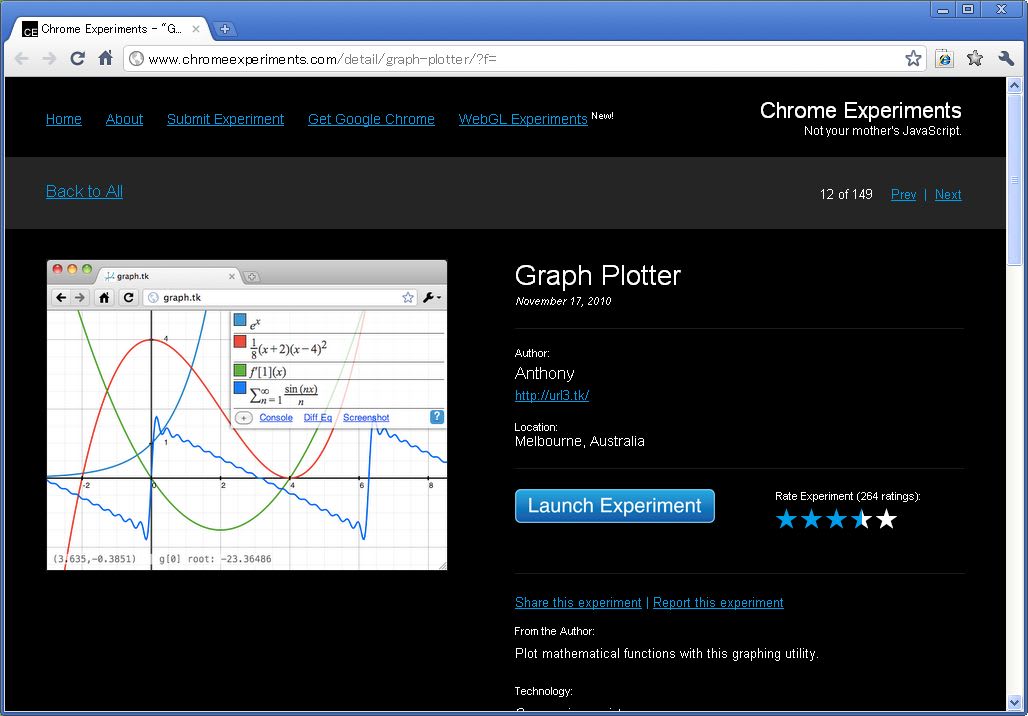Rate the experiment one star

(x=787, y=519)
